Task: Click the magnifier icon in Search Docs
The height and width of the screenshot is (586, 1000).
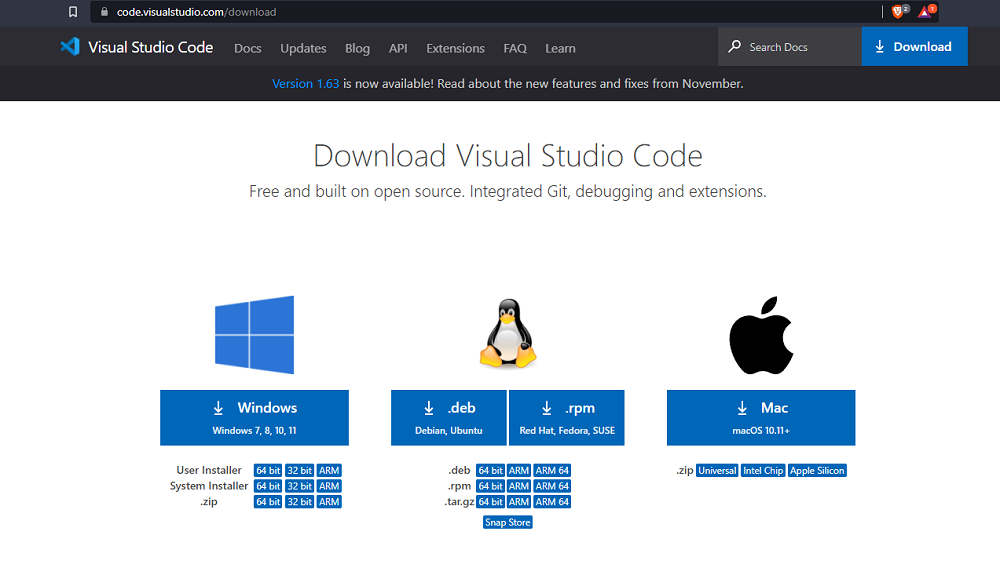Action: 735,47
